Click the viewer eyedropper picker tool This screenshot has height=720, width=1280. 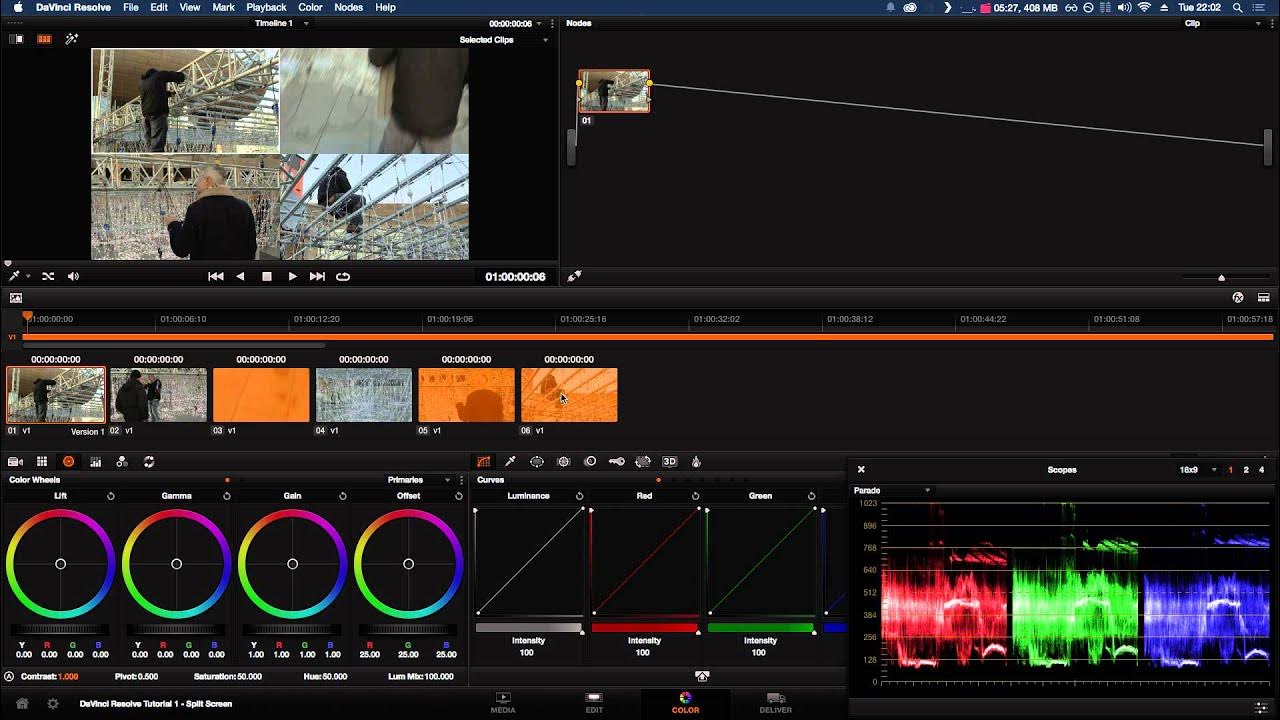(14, 276)
